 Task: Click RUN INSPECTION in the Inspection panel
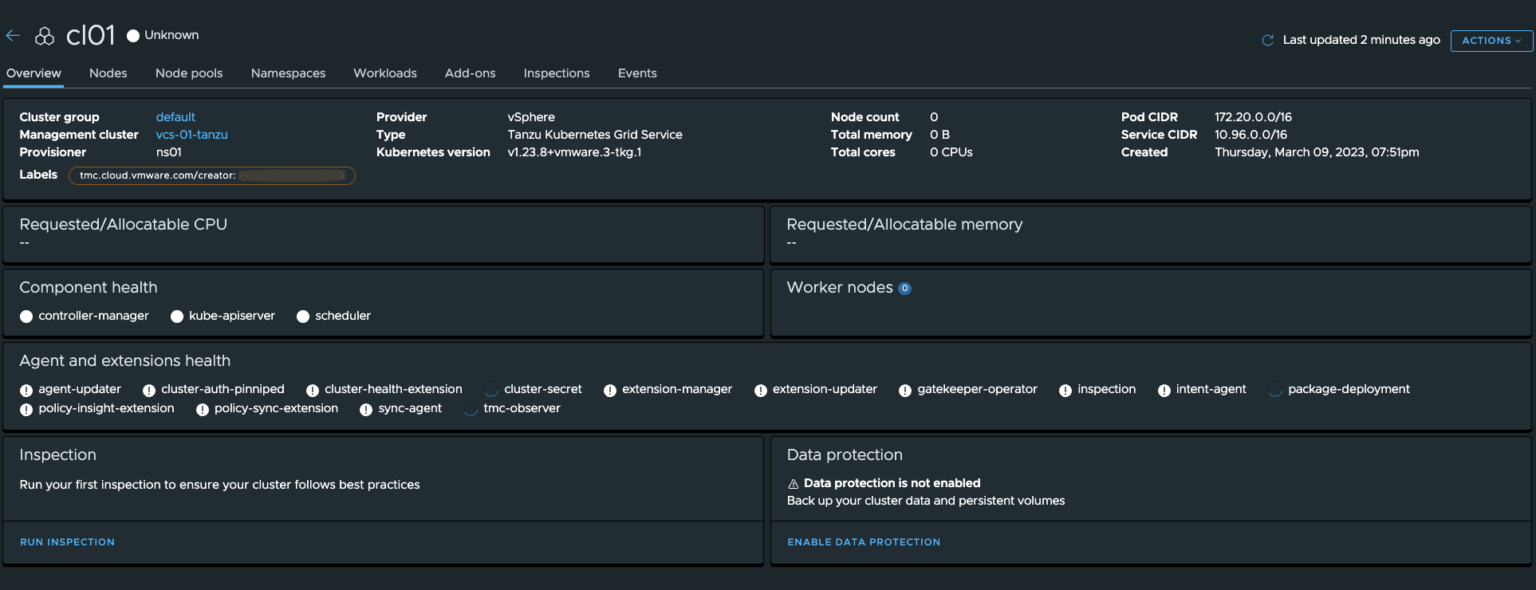pyautogui.click(x=66, y=541)
